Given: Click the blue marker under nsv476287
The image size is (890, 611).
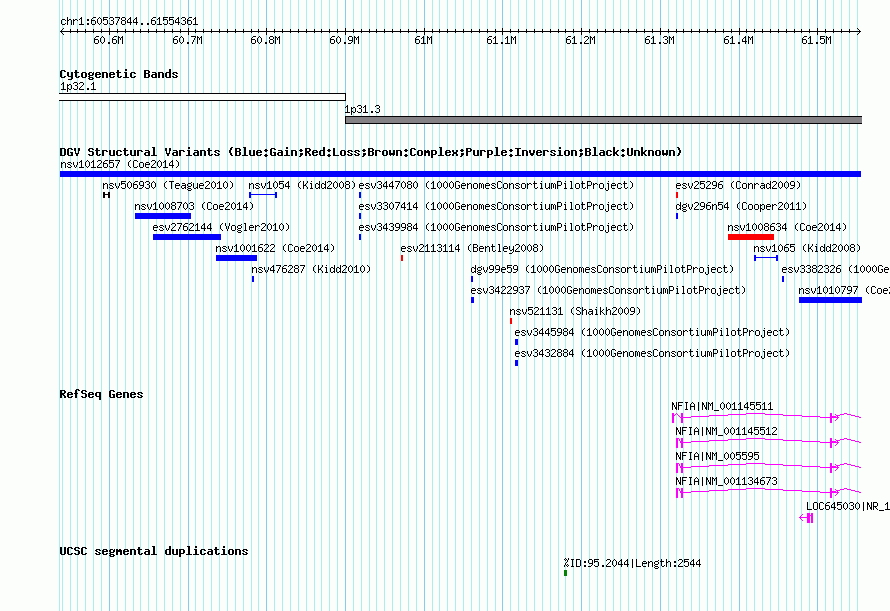Looking at the screenshot, I should coord(253,279).
